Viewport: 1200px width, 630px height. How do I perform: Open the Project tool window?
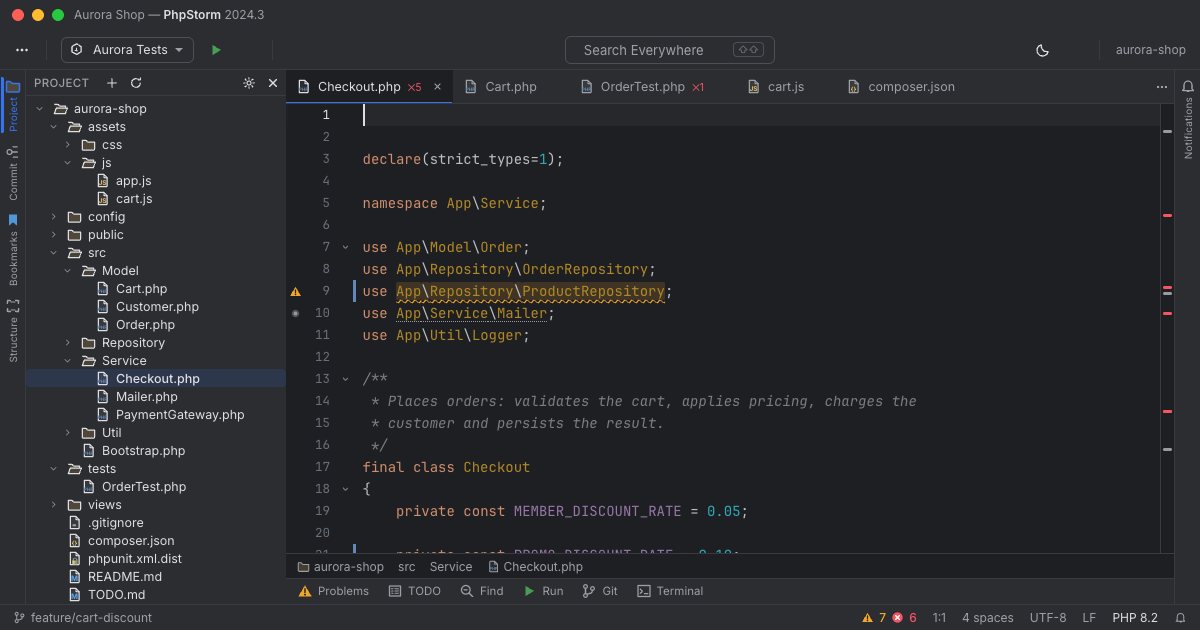coord(13,106)
